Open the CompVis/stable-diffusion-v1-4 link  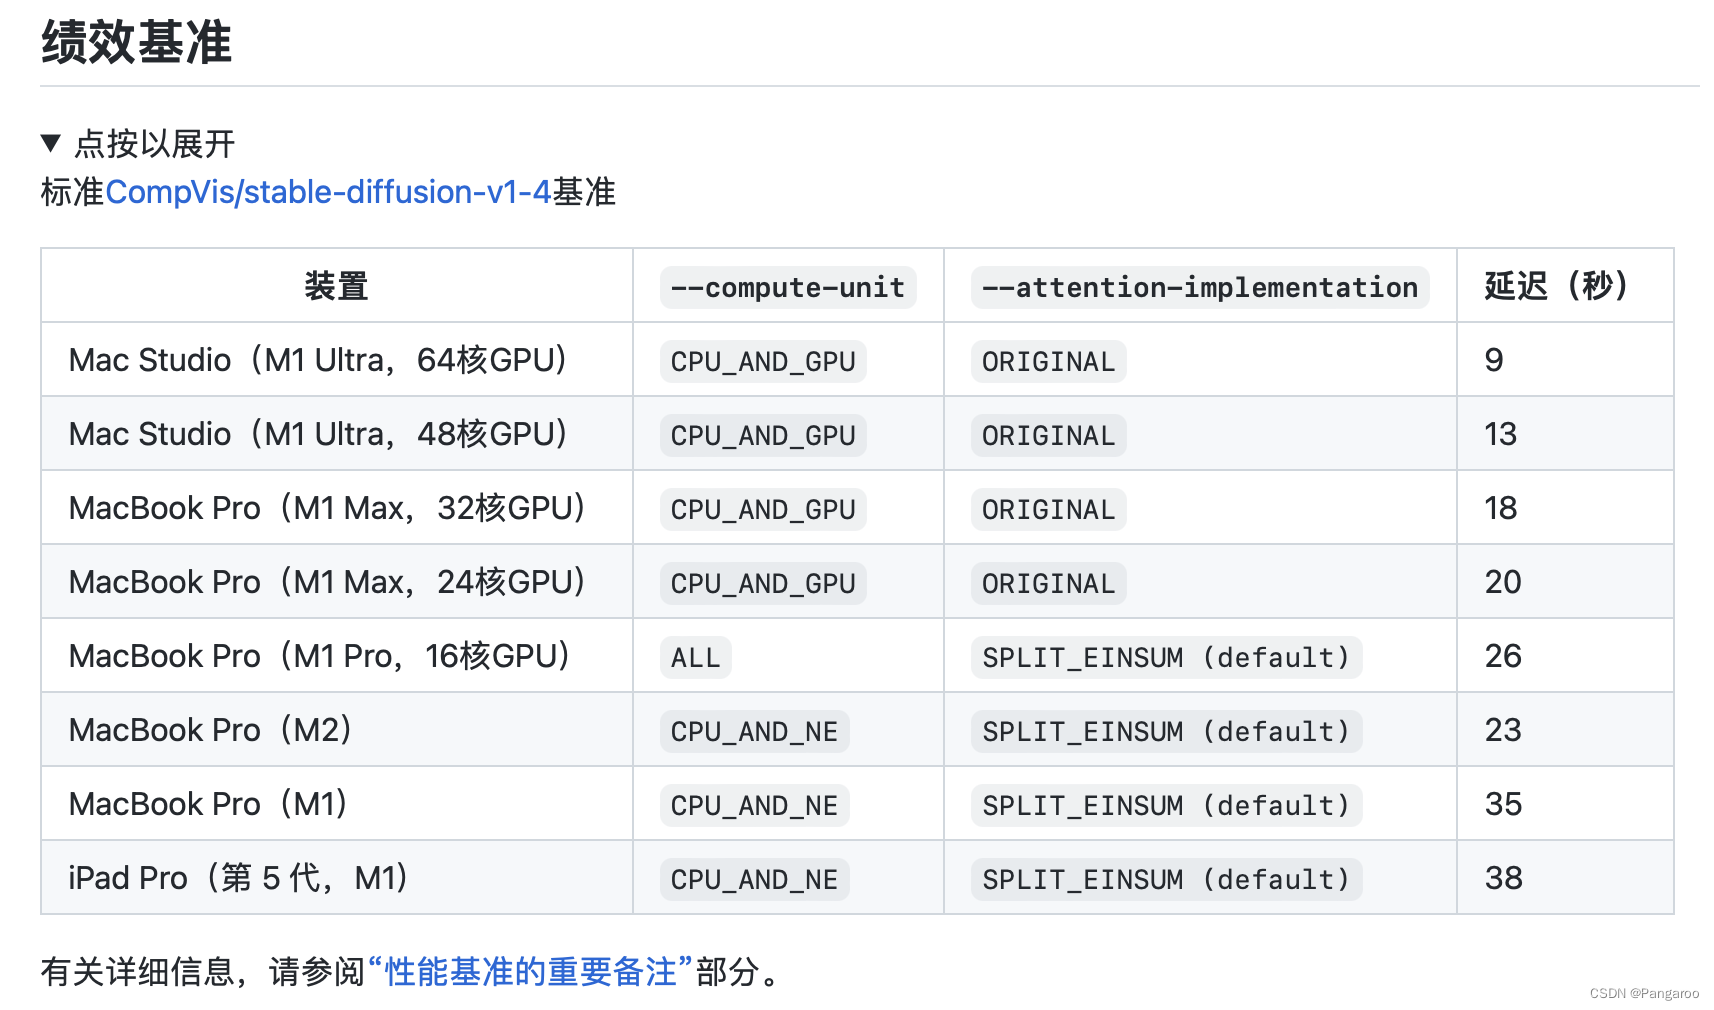[x=328, y=191]
